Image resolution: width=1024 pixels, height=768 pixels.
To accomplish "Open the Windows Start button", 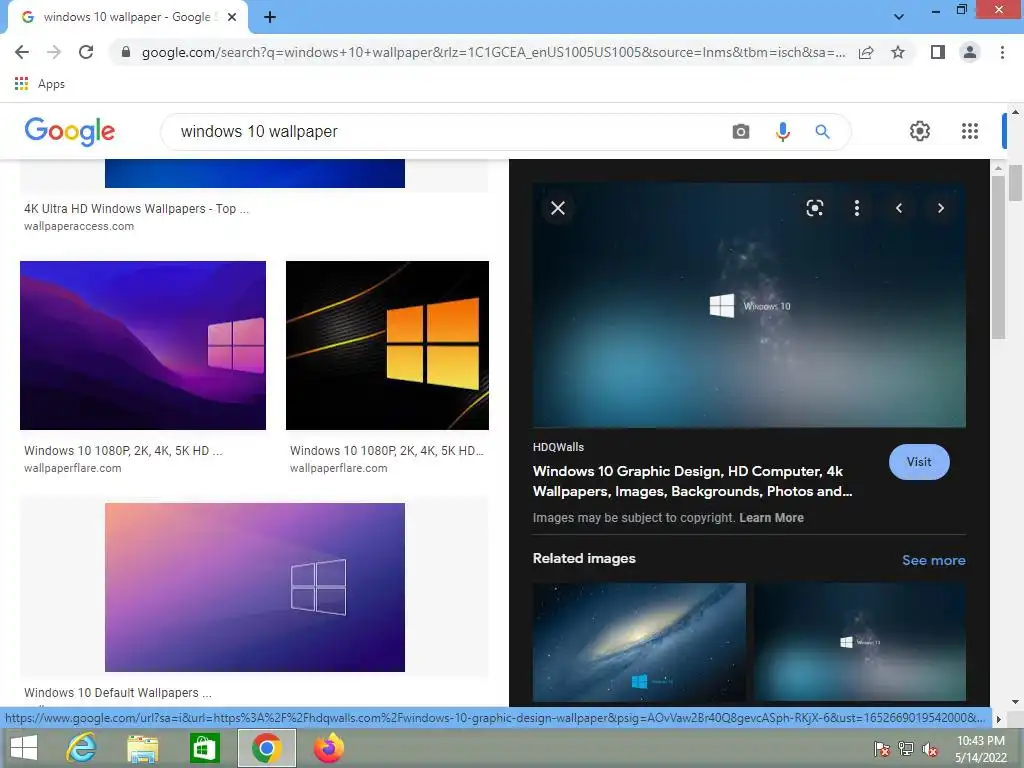I will point(24,748).
